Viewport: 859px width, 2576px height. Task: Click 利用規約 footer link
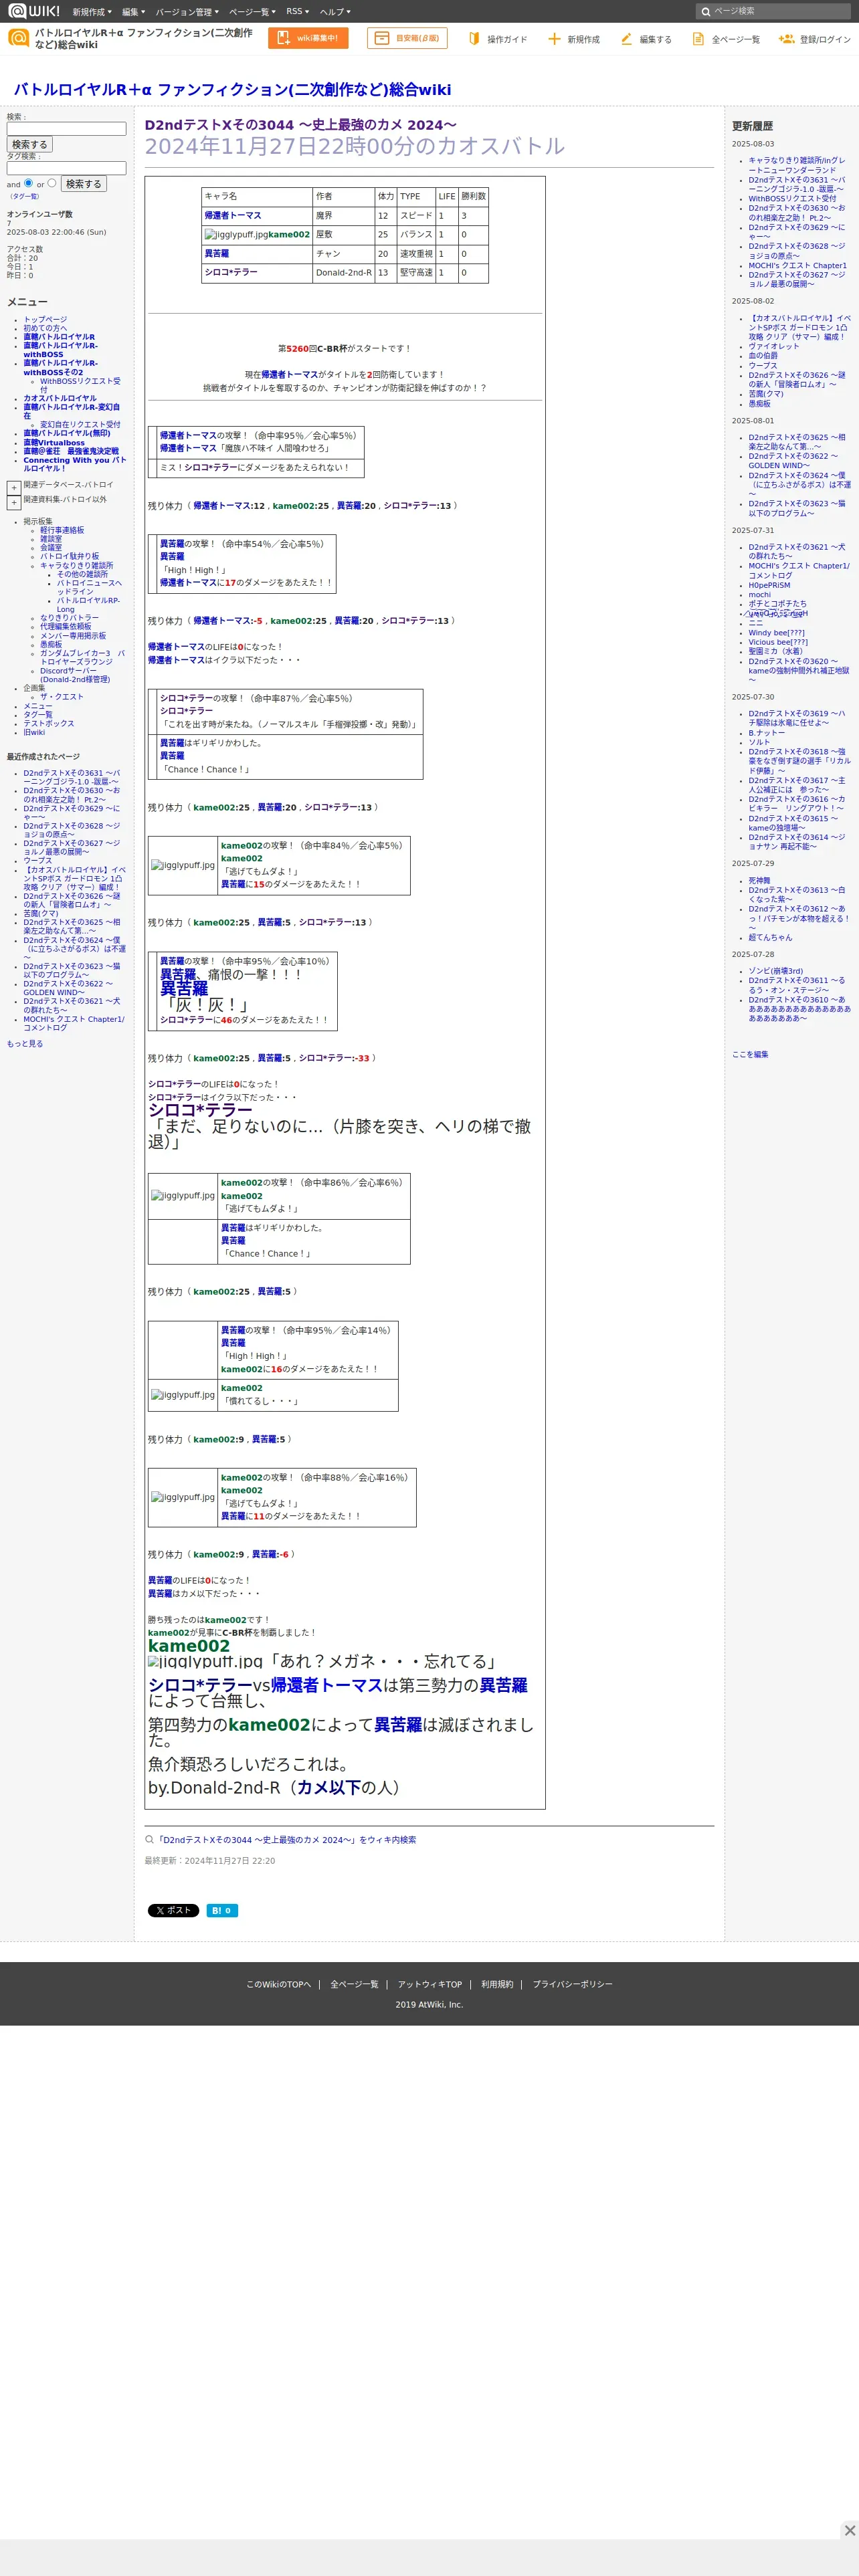click(497, 1985)
